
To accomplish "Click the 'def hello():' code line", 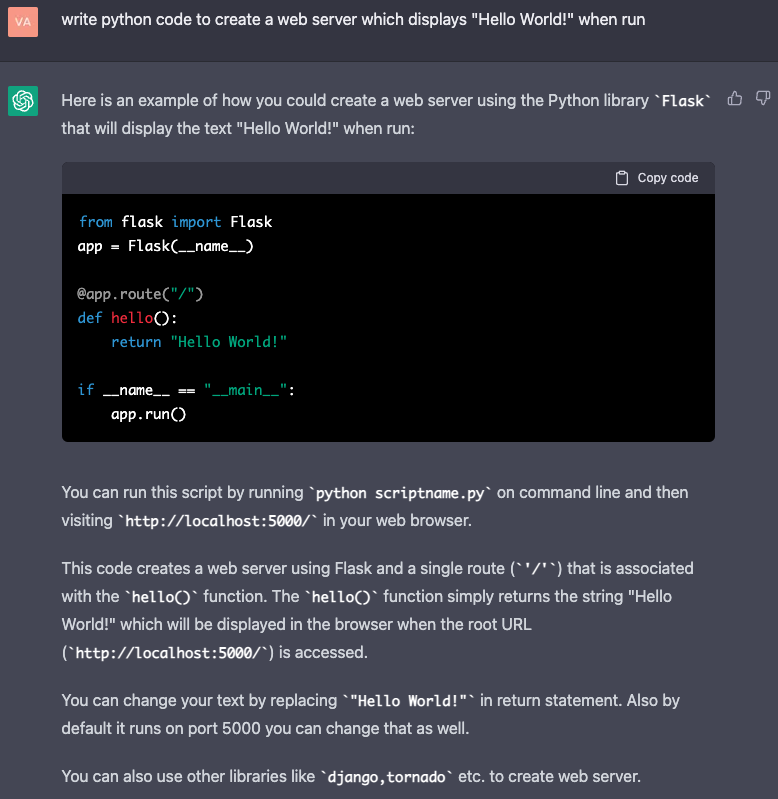I will tap(127, 318).
